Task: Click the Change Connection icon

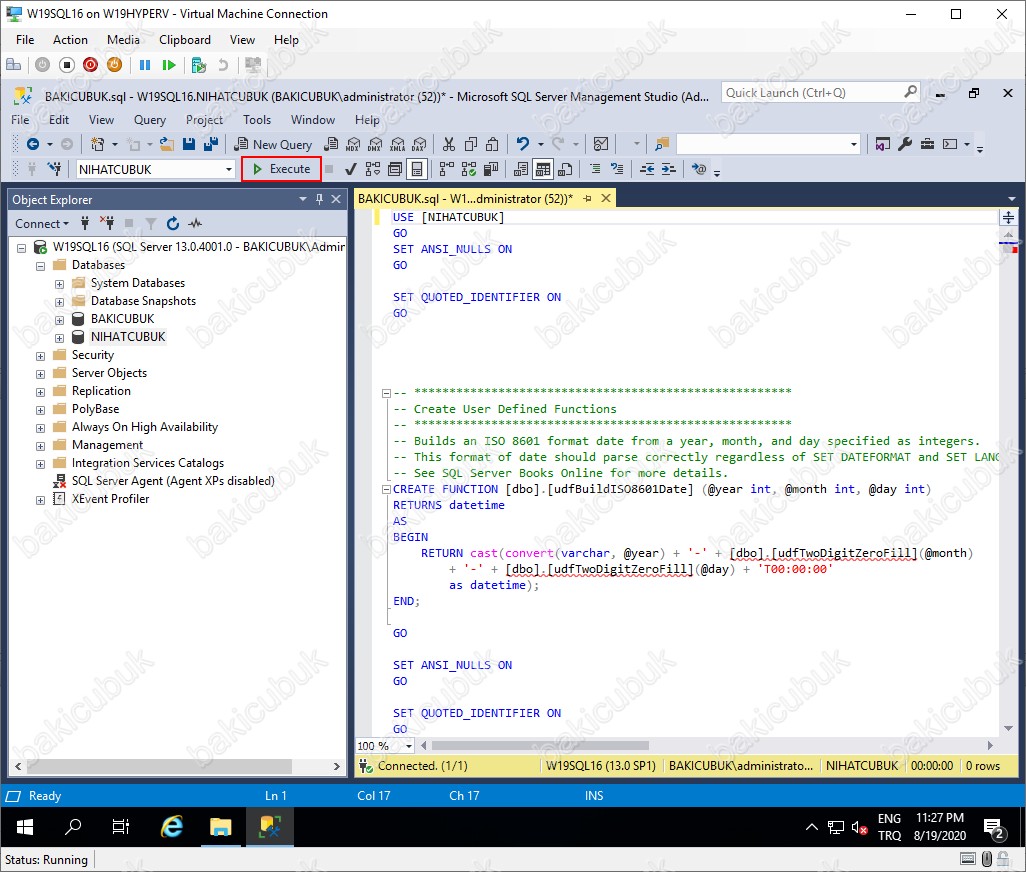Action: (54, 169)
